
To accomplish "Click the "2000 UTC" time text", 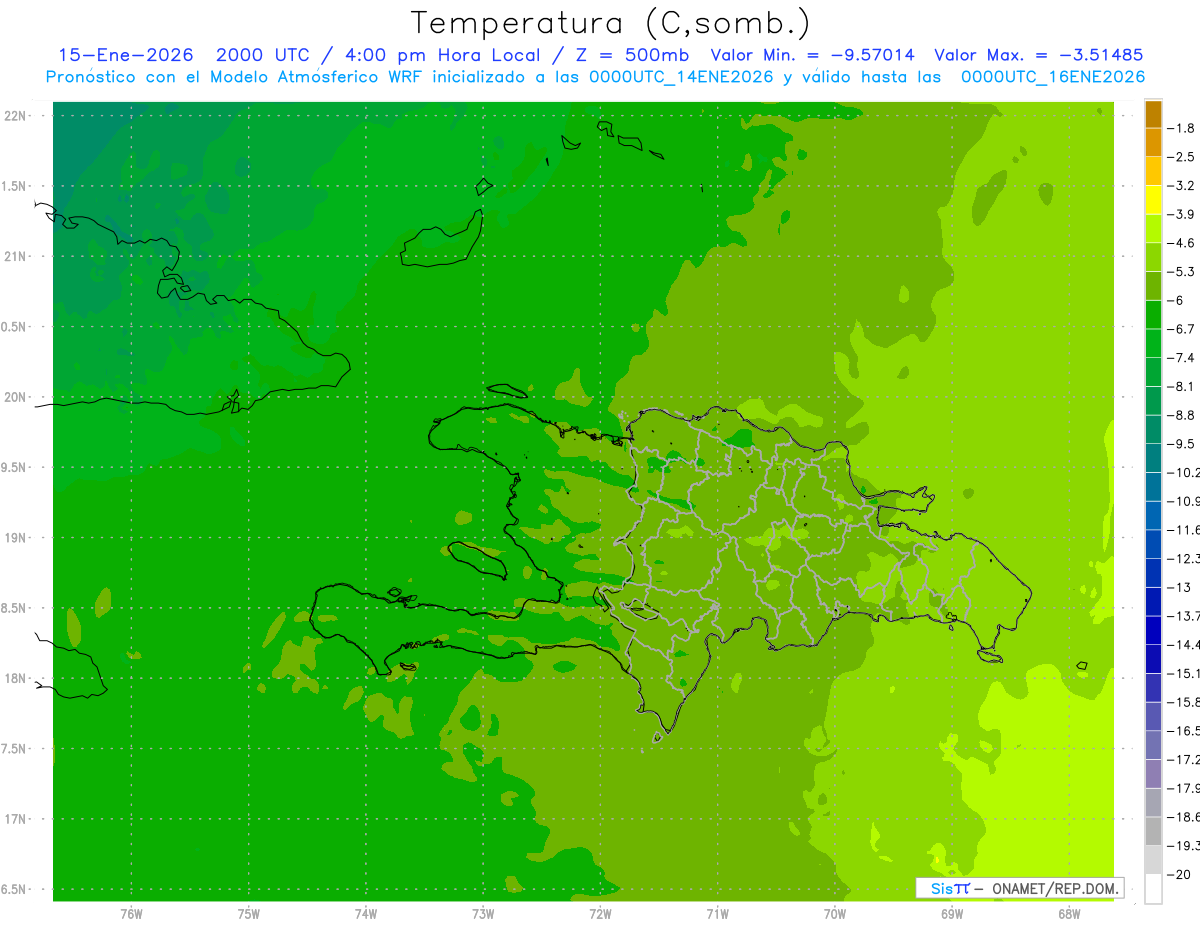I will [265, 55].
